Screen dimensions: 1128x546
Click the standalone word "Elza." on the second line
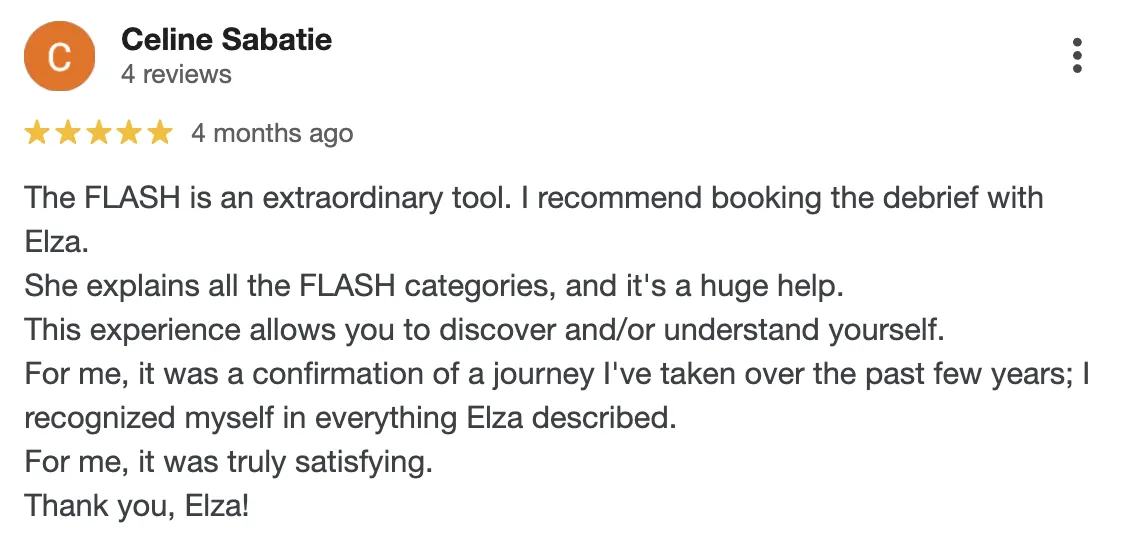56,242
